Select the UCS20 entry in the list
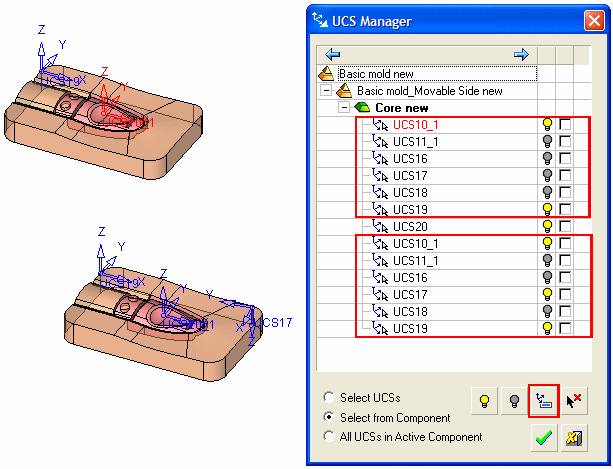The height and width of the screenshot is (469, 613). (x=410, y=227)
